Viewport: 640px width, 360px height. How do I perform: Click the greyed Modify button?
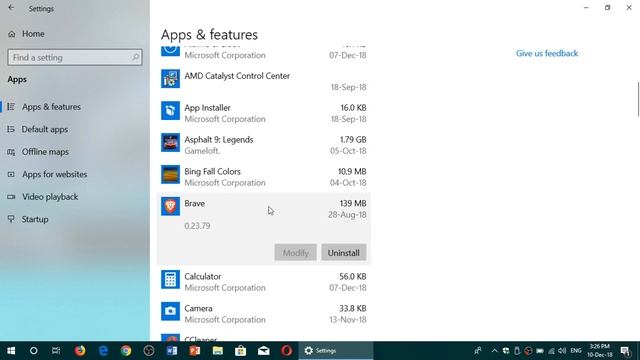pos(296,253)
